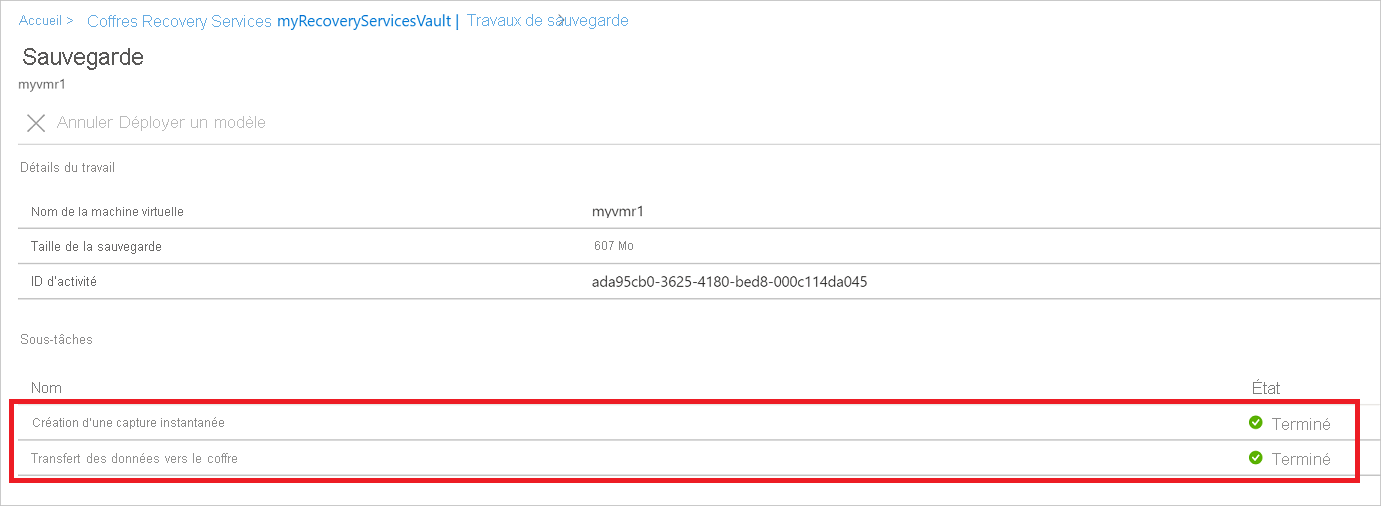The image size is (1381, 506).
Task: Click the X cancel icon
Action: [36, 123]
